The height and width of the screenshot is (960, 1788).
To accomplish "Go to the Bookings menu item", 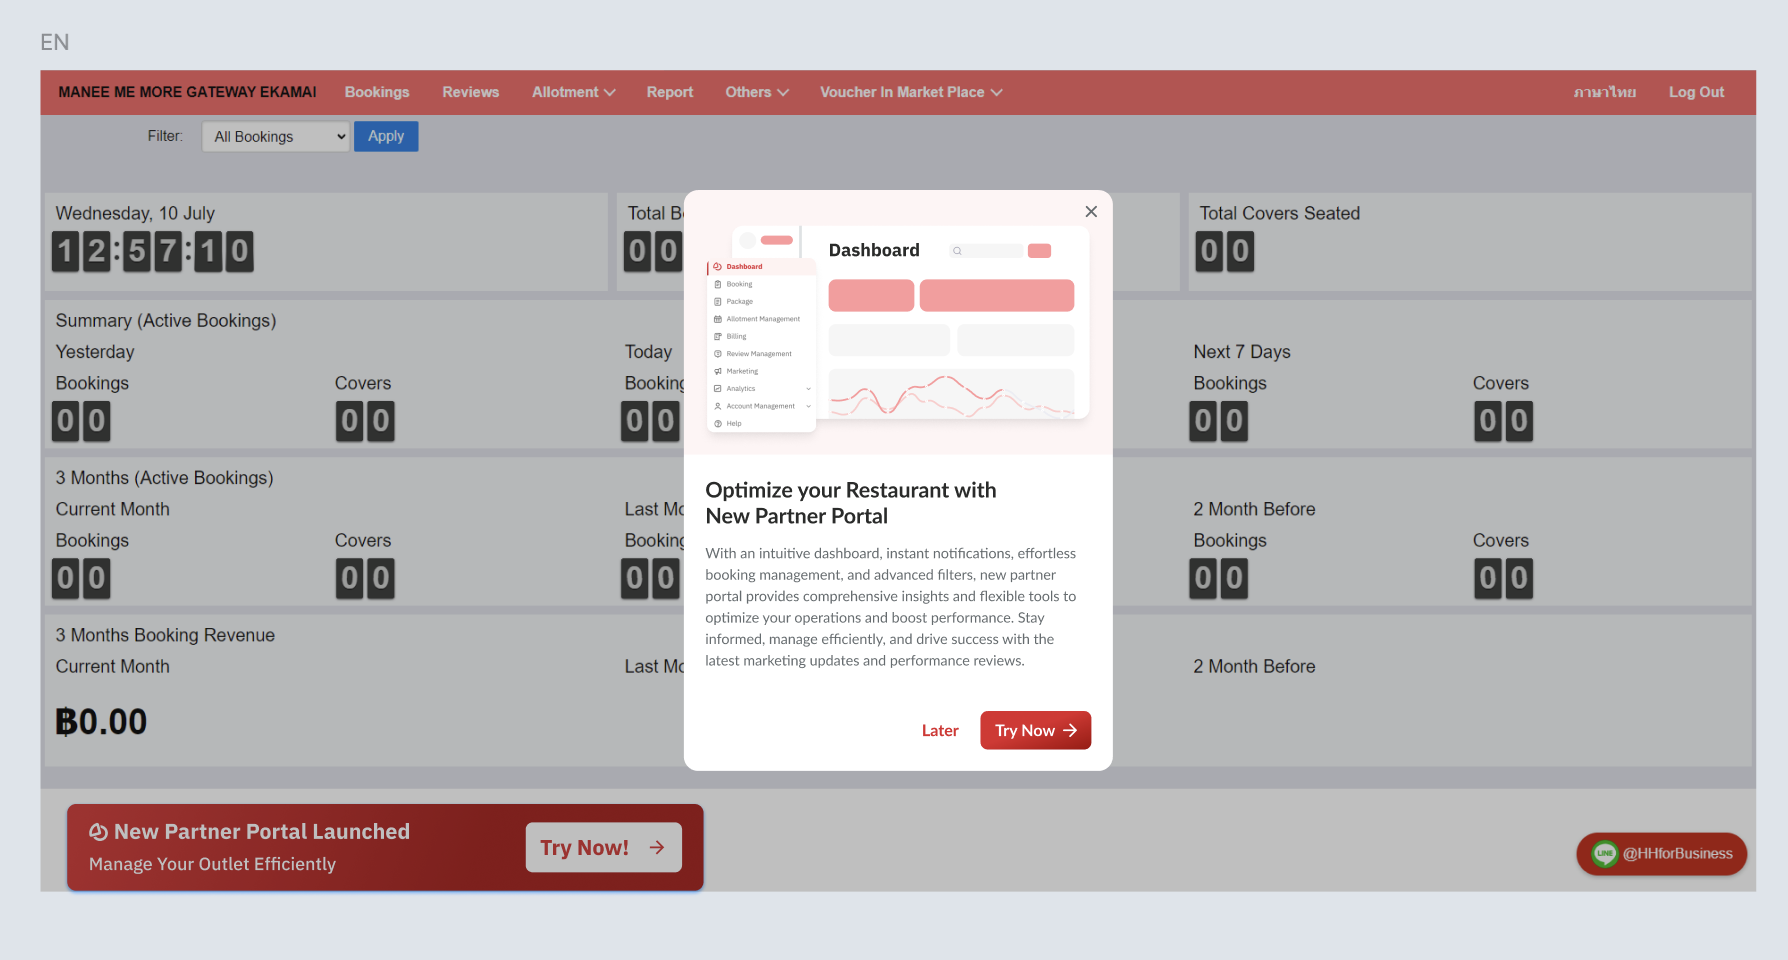I will (x=377, y=92).
